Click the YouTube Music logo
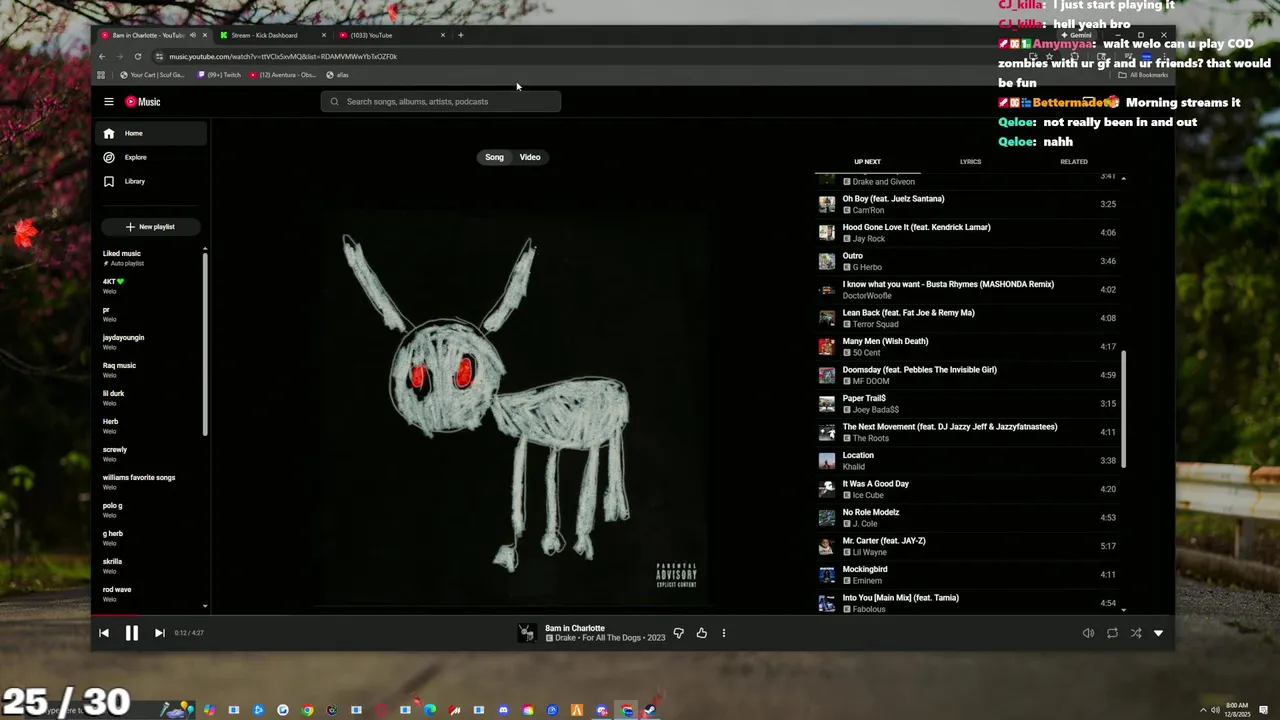The image size is (1280, 720). point(143,102)
